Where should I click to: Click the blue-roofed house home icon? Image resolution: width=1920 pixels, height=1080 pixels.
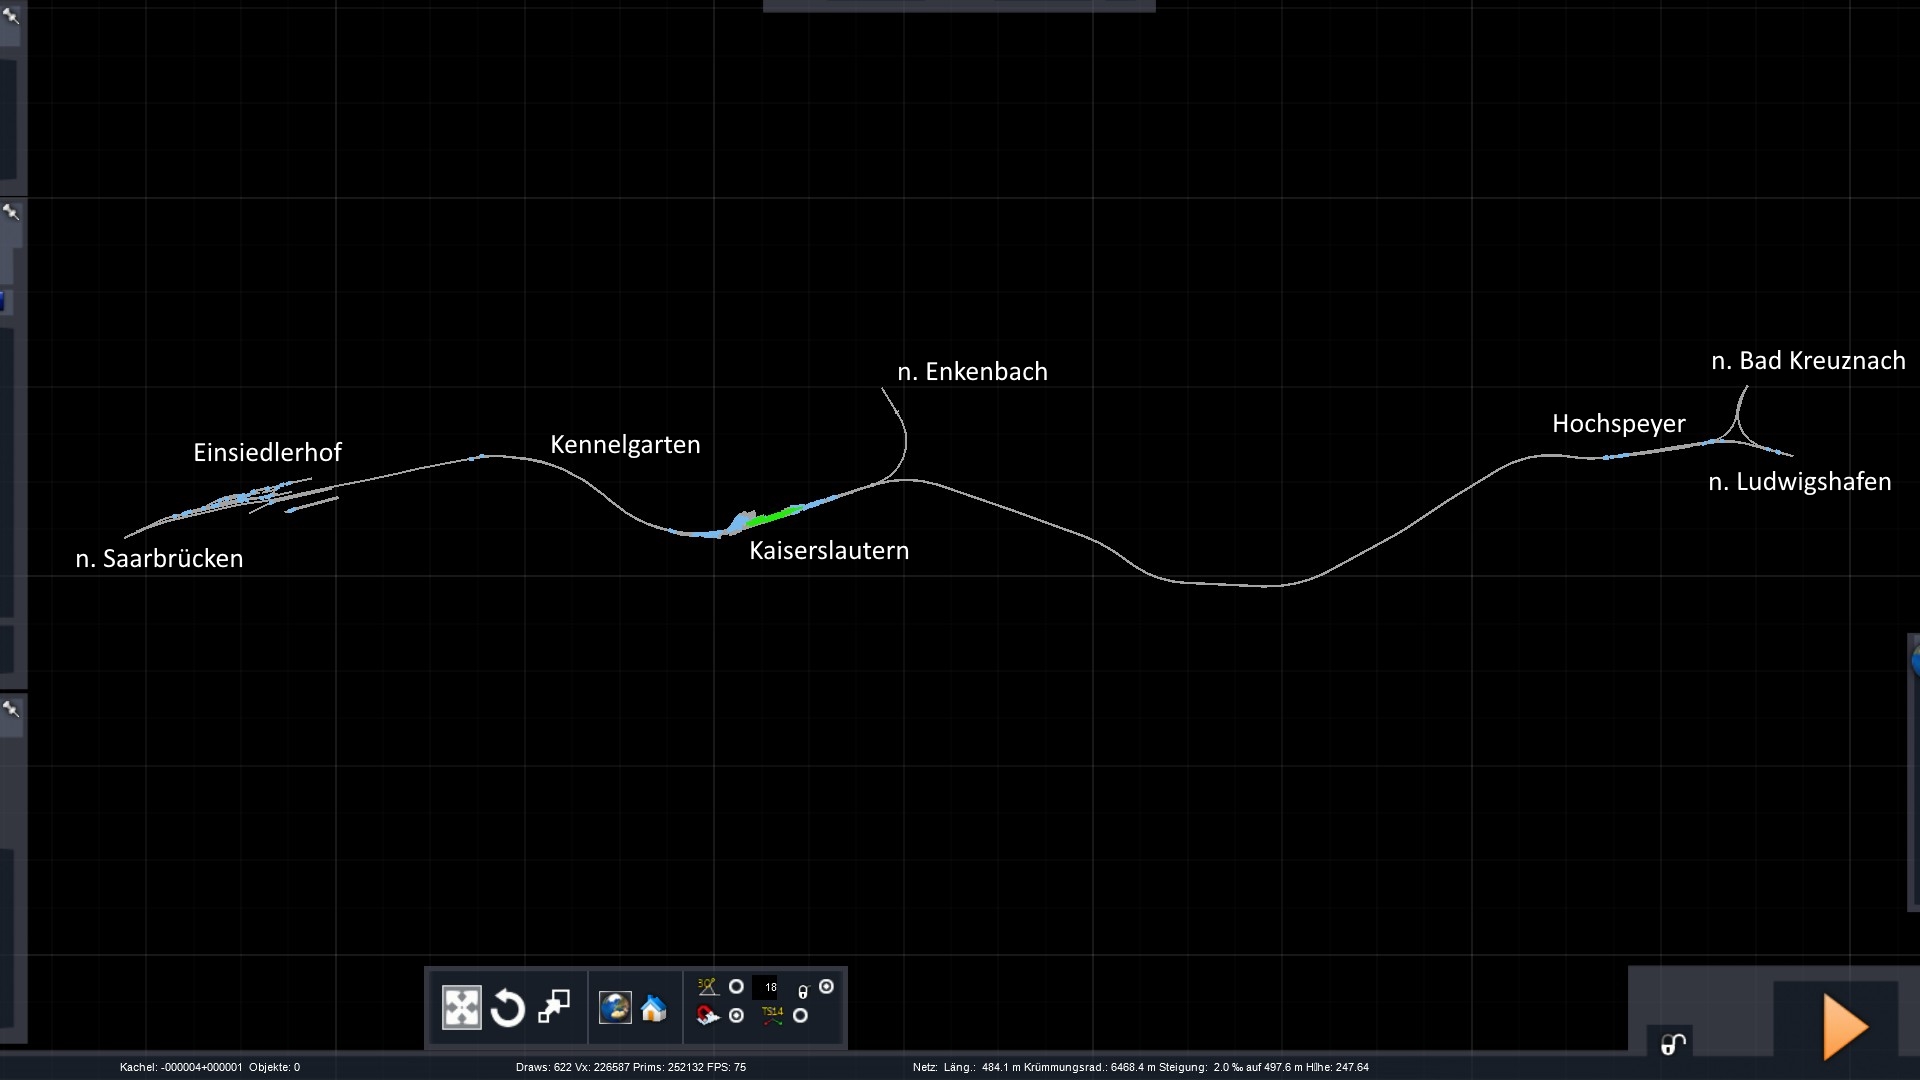654,1008
